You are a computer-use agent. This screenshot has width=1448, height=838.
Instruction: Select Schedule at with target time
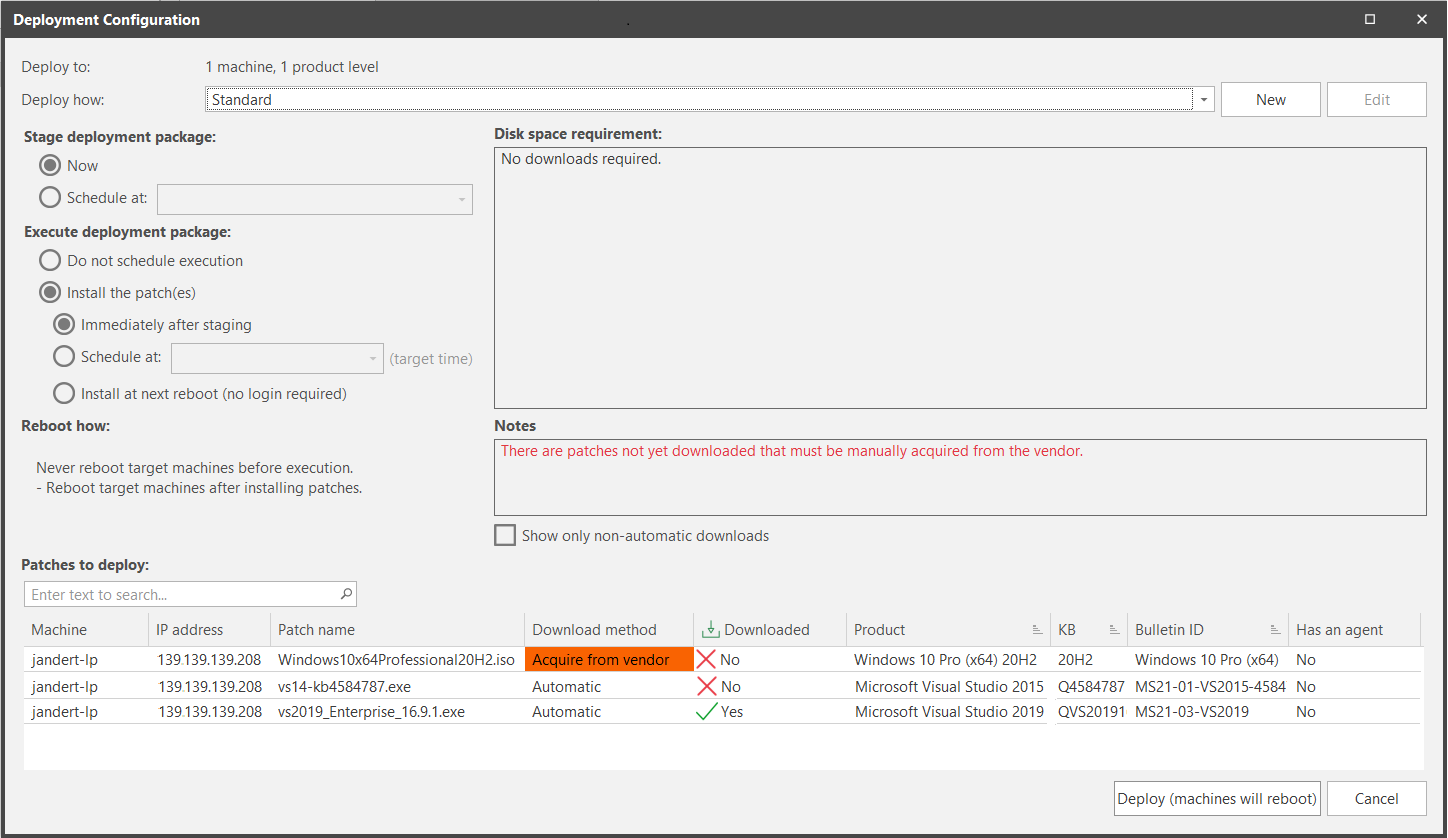coord(64,357)
